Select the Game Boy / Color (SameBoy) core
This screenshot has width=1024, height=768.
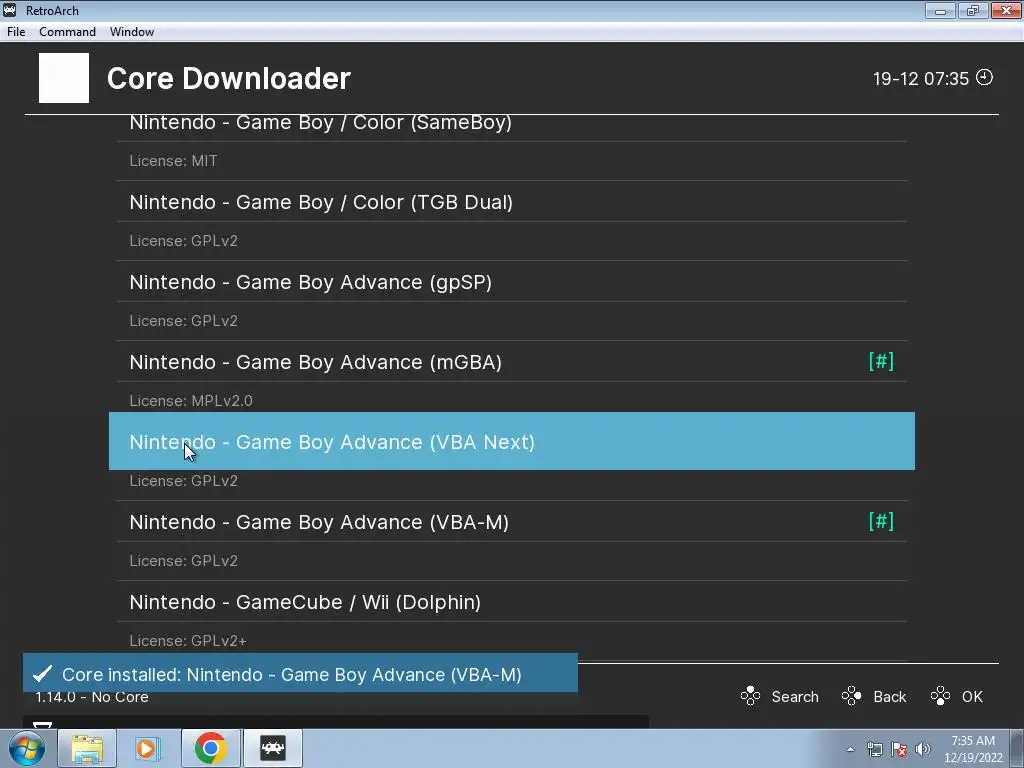(512, 125)
